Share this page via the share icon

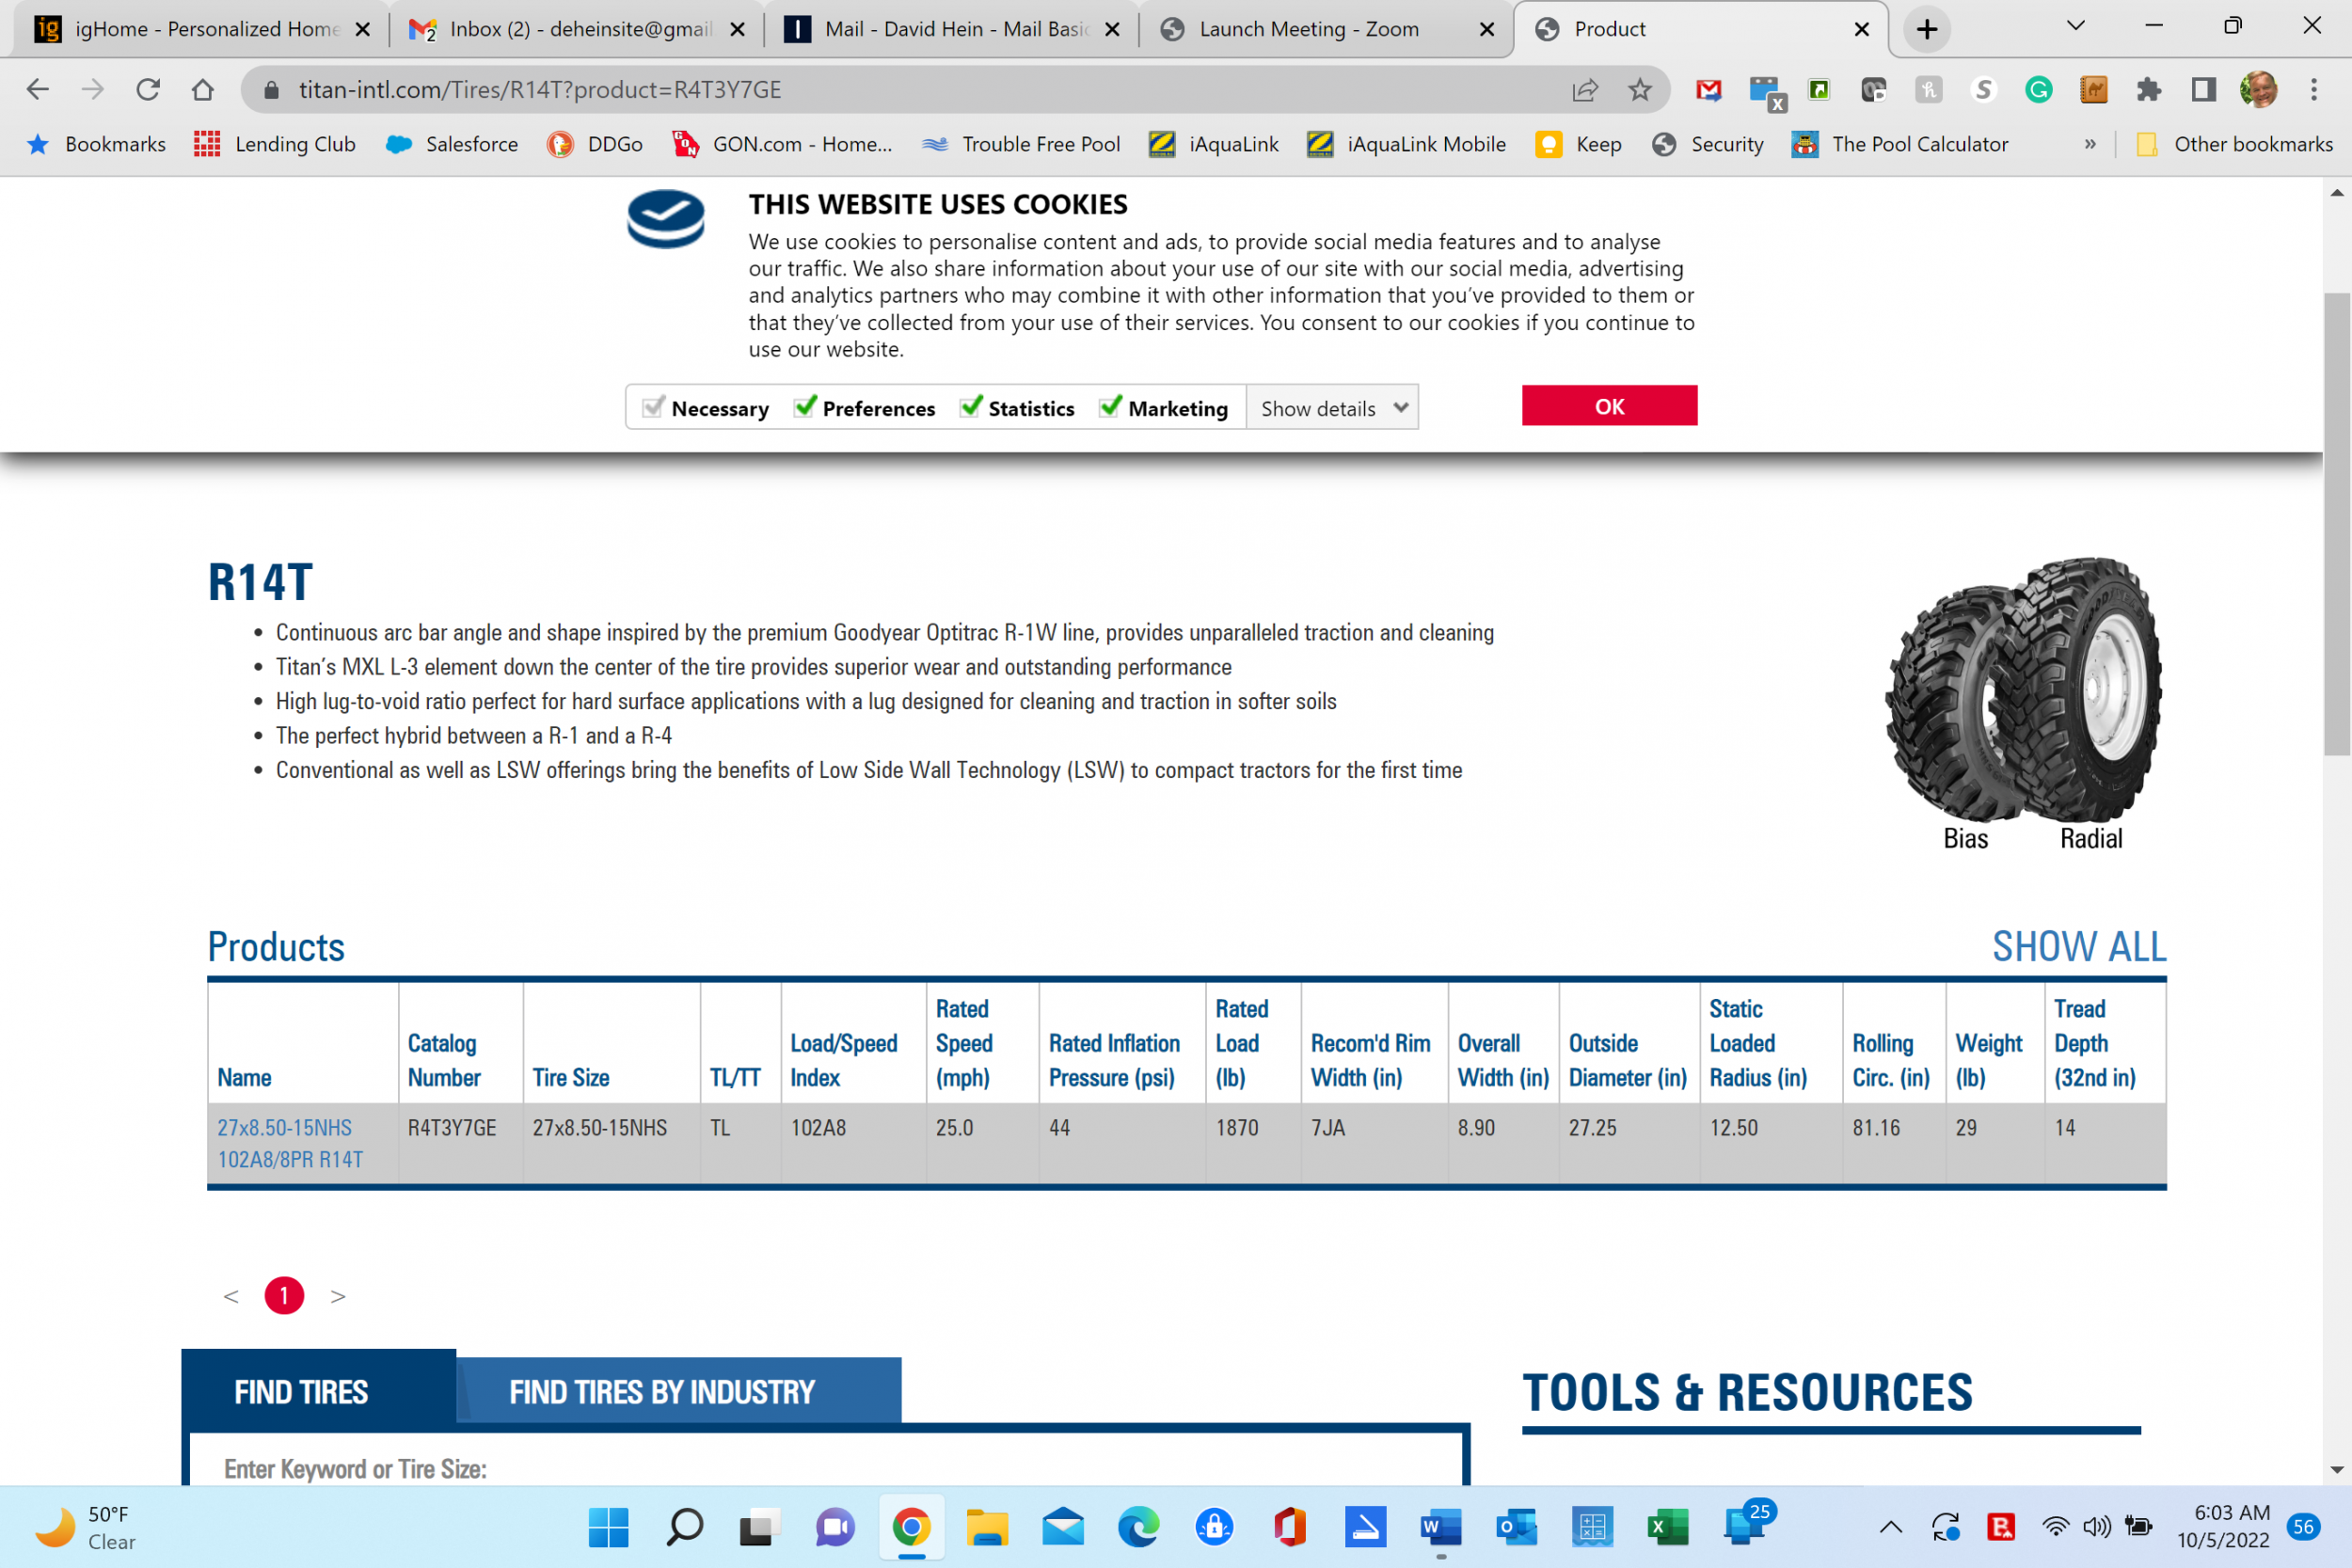pos(1585,90)
